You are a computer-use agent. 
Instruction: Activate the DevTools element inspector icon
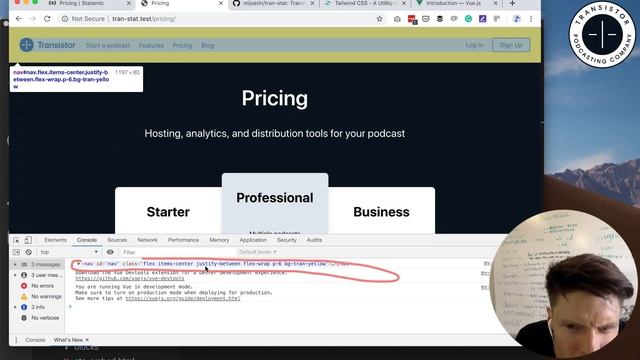[x=16, y=240]
